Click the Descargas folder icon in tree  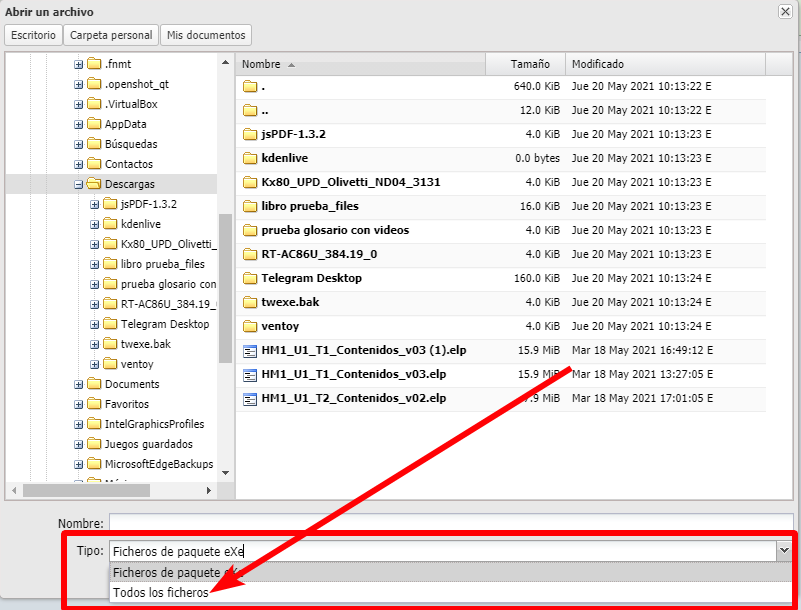[x=94, y=184]
